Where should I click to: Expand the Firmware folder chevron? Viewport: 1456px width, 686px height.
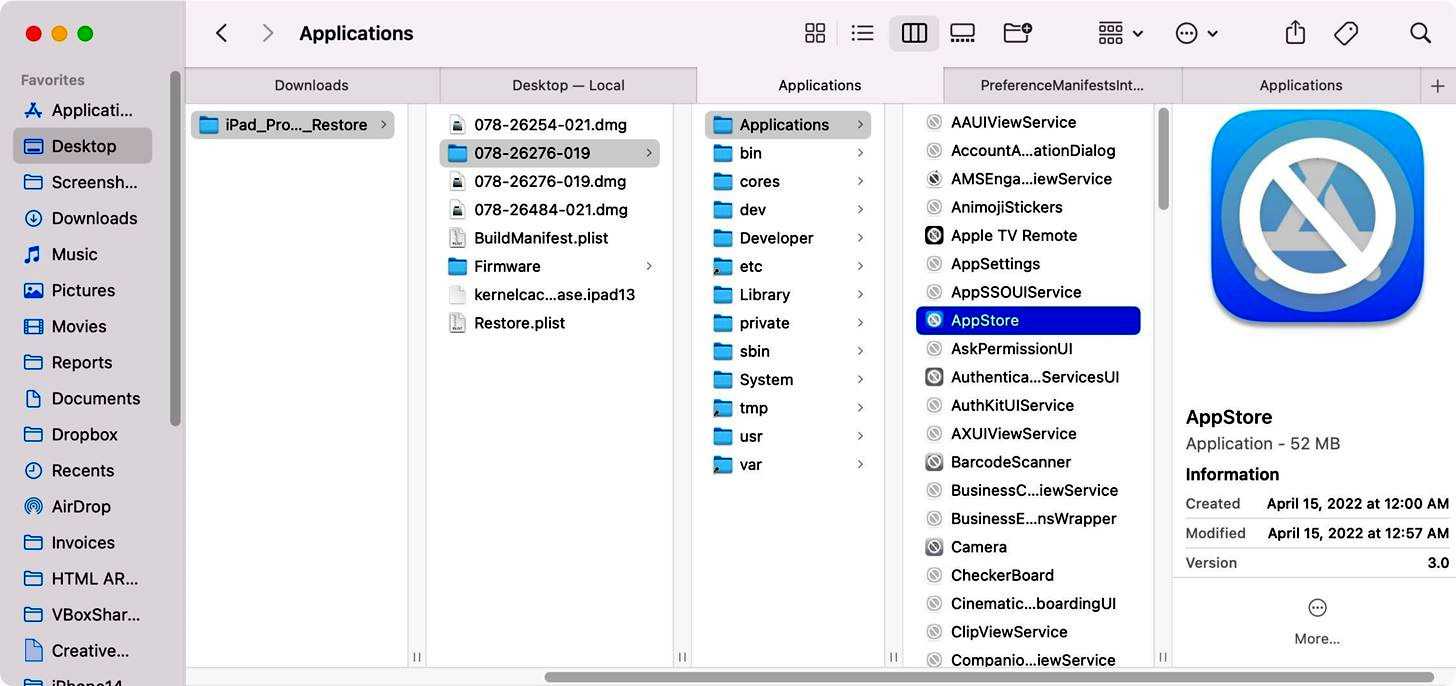tap(649, 266)
